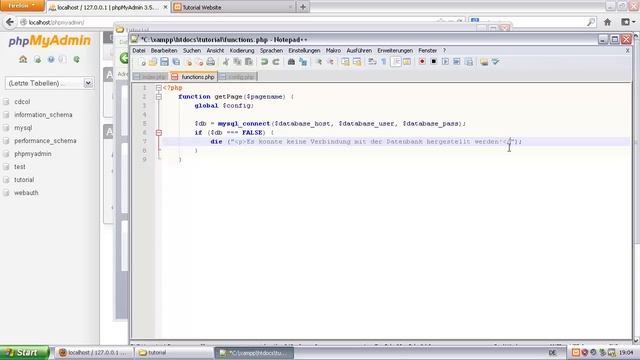Select the mysql database in sidebar
Screen dimensions: 640x360
[x=23, y=128]
